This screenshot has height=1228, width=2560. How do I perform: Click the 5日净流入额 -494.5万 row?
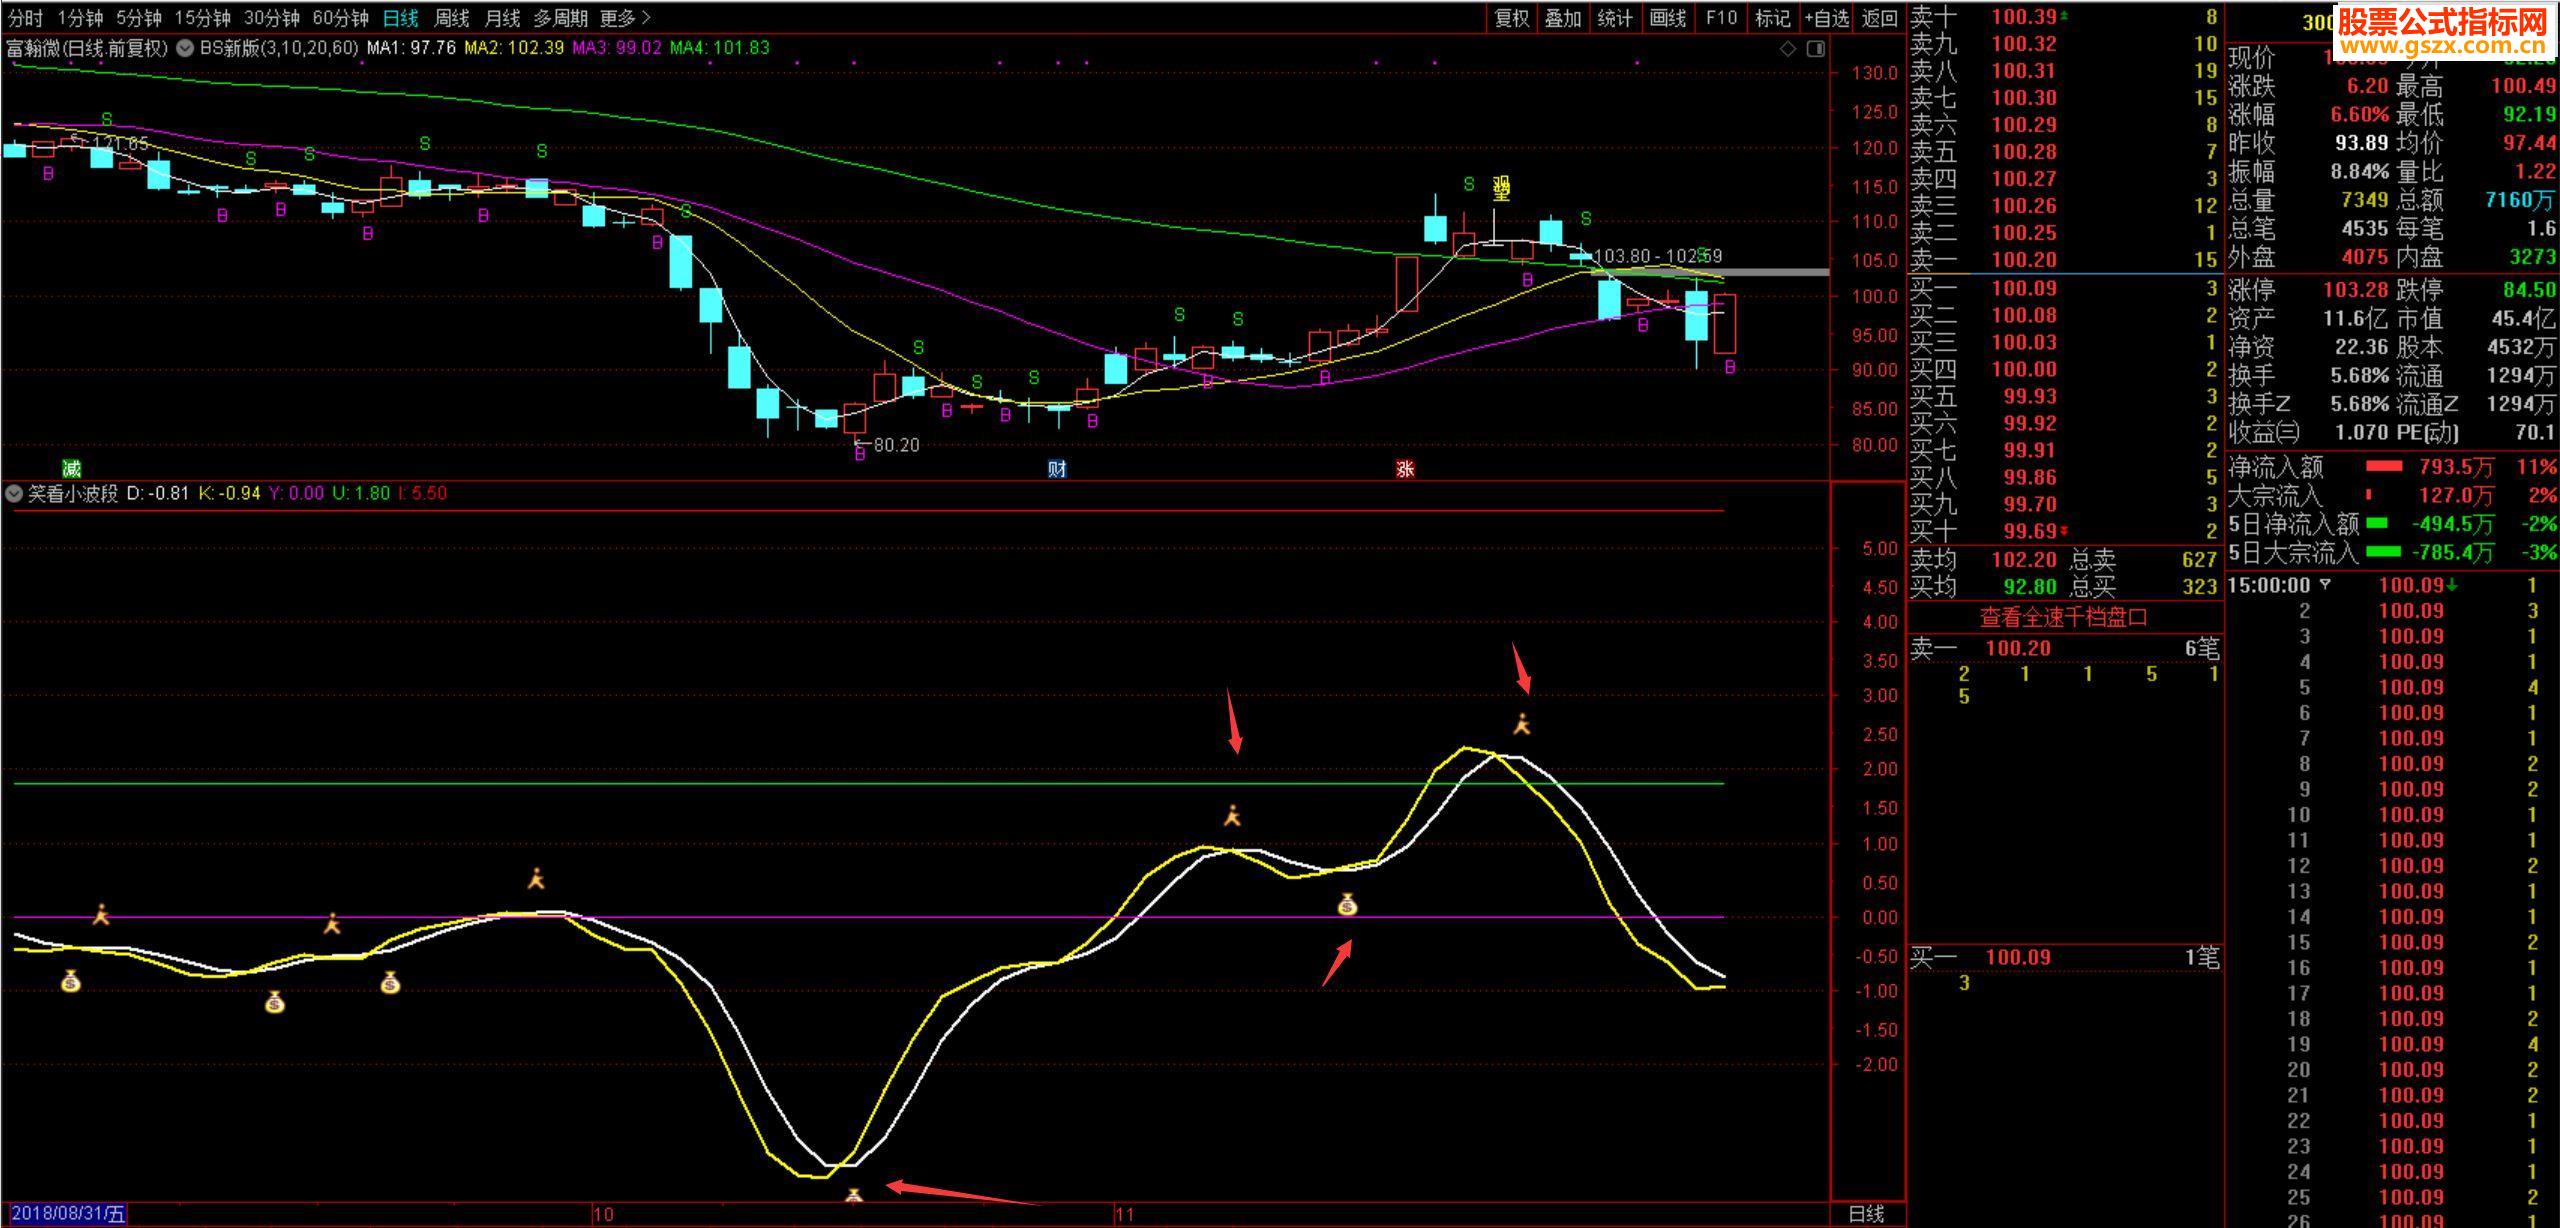[2393, 523]
